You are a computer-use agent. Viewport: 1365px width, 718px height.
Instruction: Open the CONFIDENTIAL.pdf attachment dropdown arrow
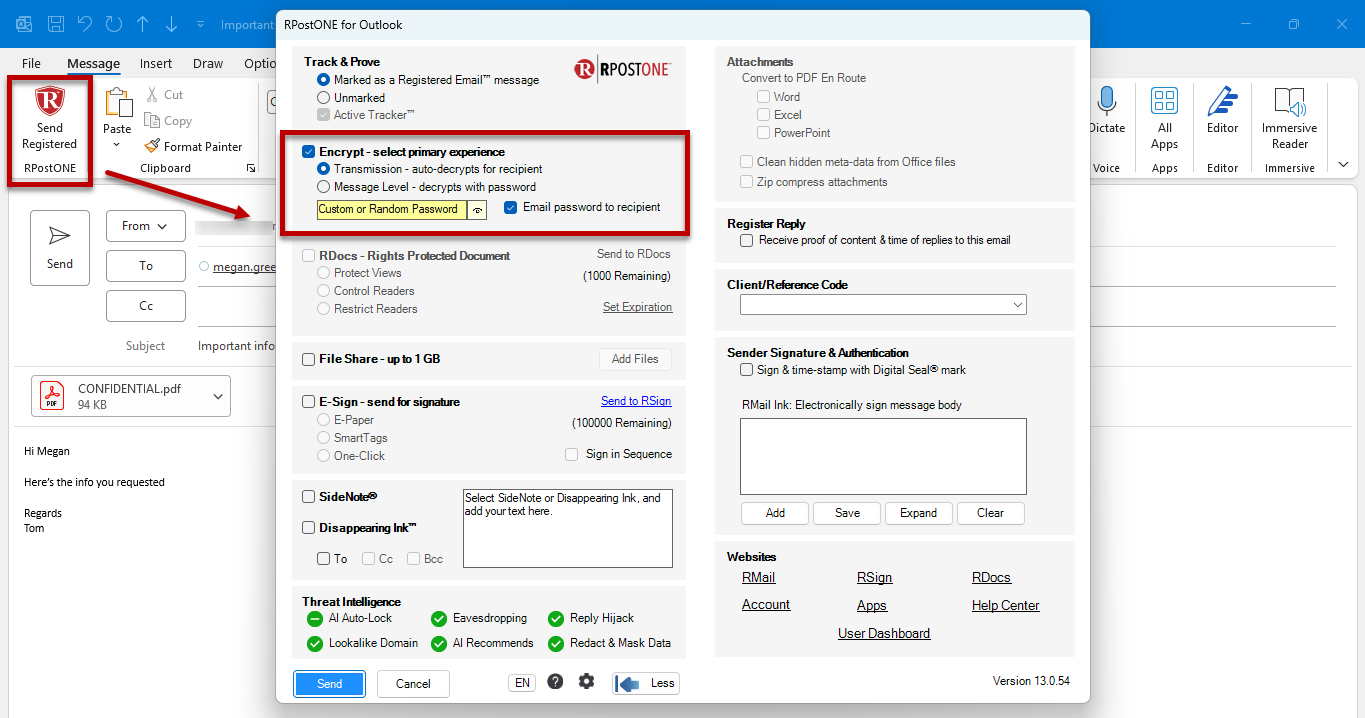pos(218,397)
